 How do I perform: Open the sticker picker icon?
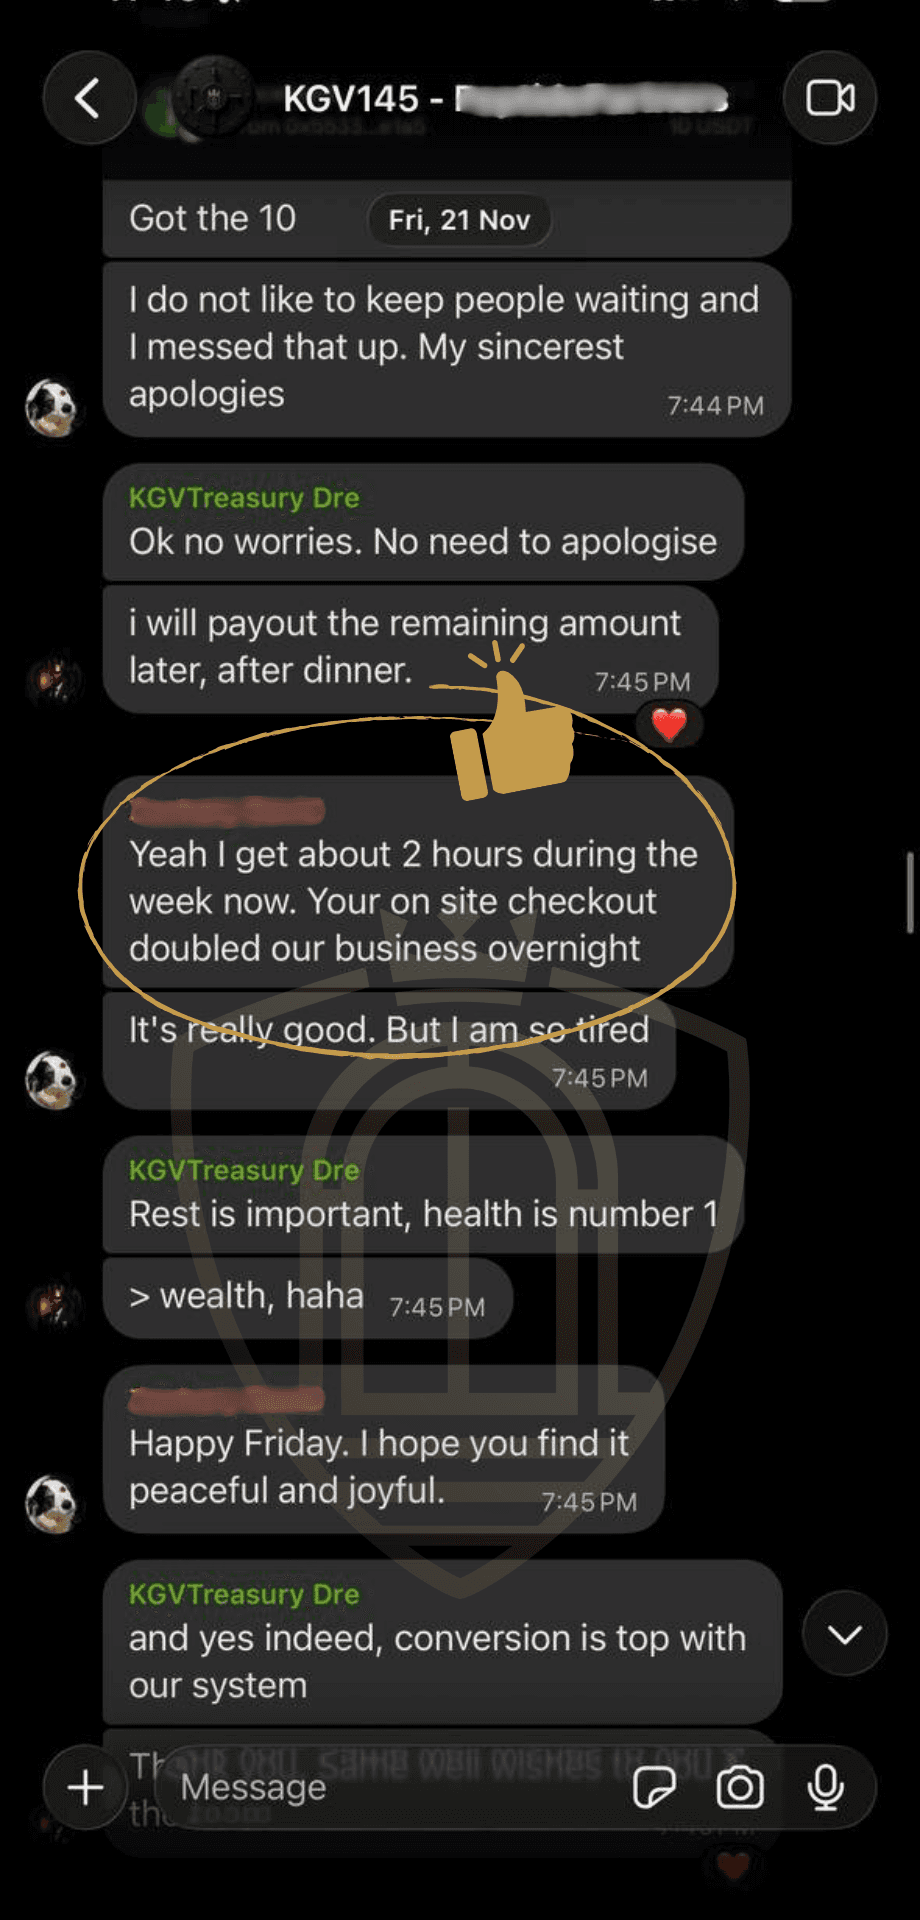(655, 1788)
